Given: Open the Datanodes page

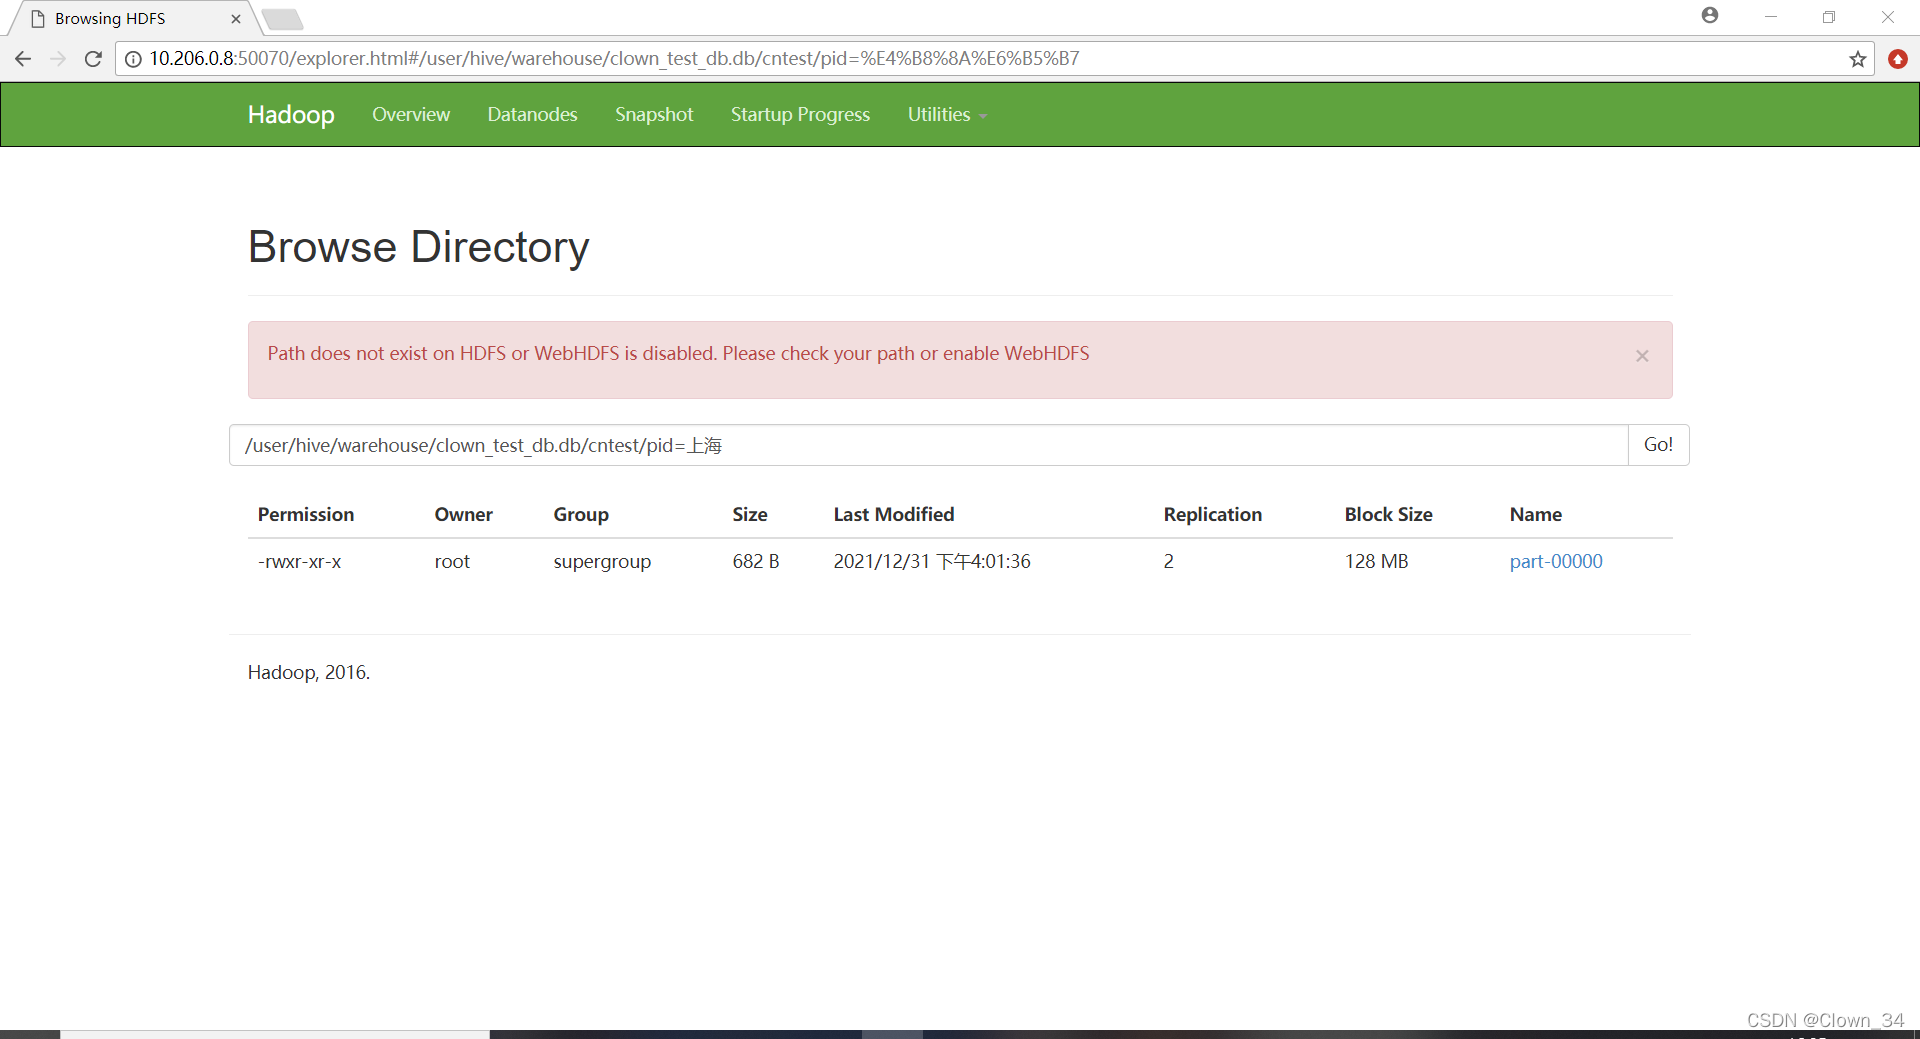Looking at the screenshot, I should (x=532, y=115).
